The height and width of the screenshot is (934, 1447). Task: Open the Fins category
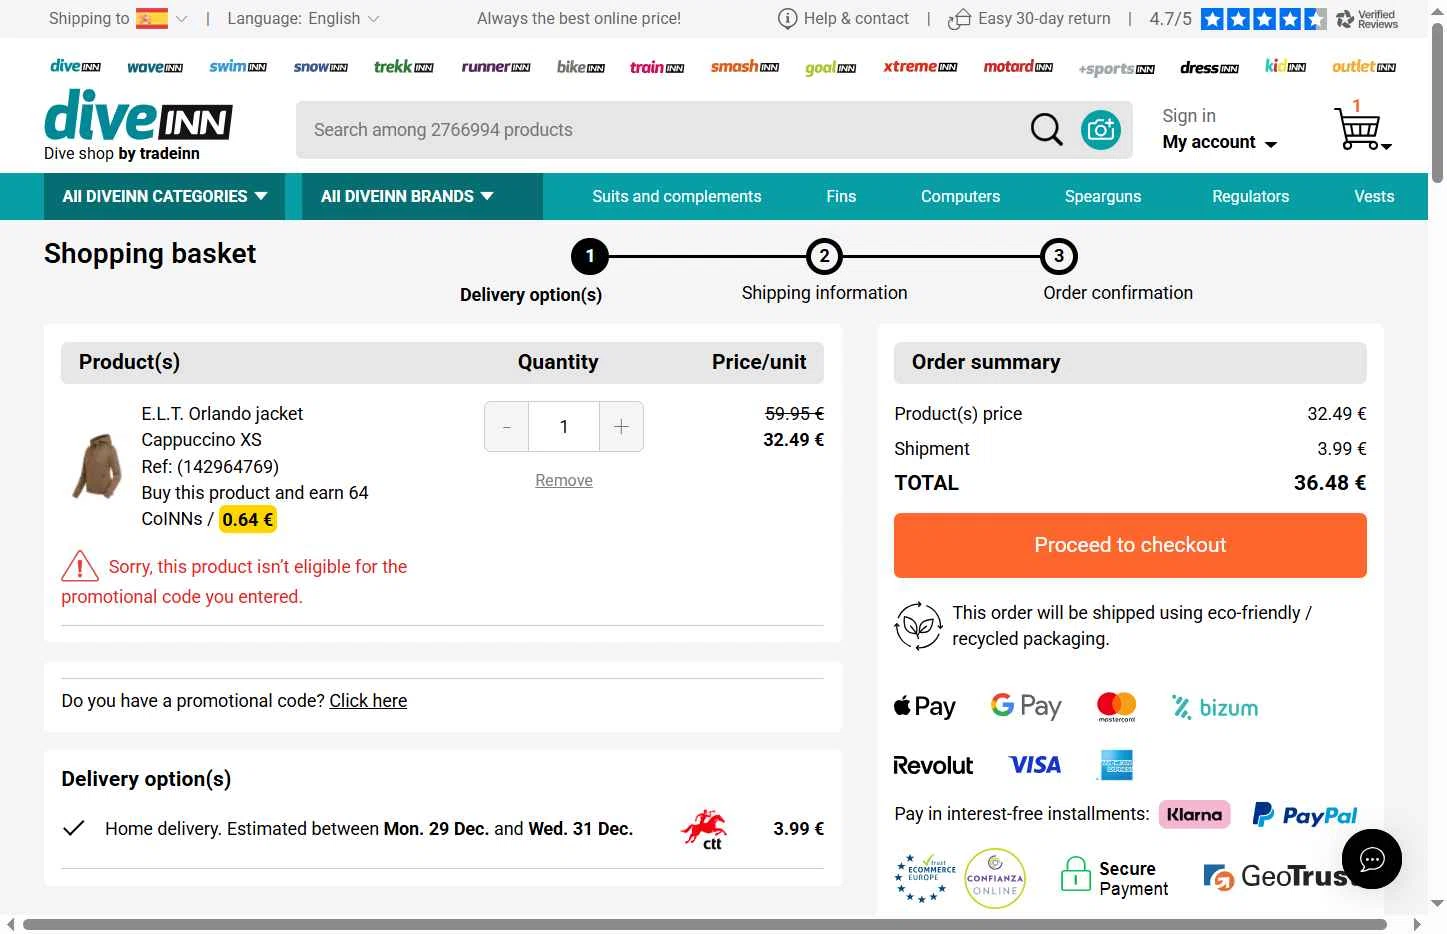coord(841,196)
